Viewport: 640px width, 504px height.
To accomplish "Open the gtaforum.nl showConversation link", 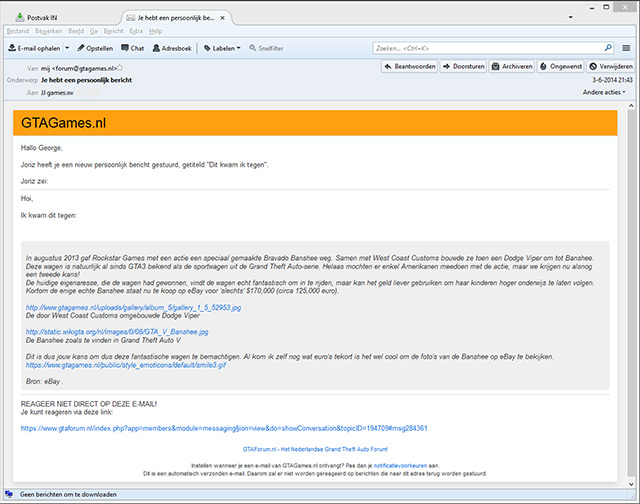I will (x=224, y=428).
